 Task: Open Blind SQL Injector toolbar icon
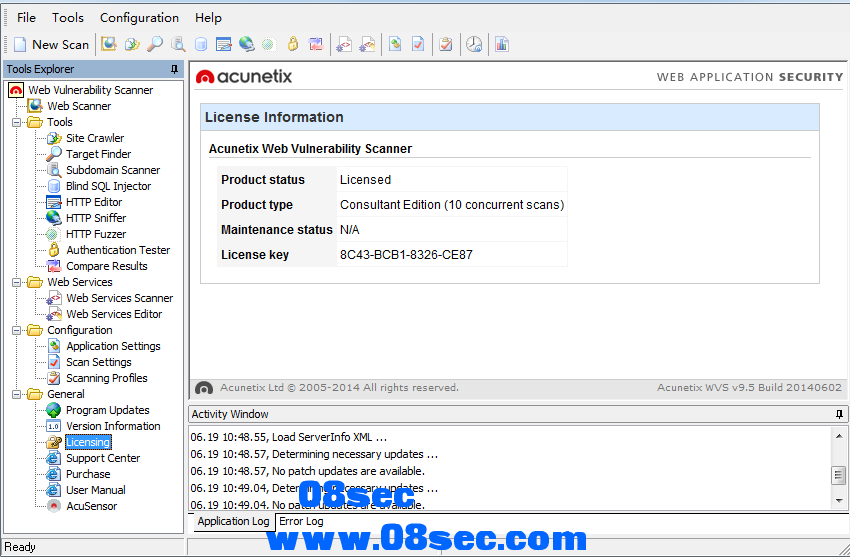pyautogui.click(x=201, y=44)
